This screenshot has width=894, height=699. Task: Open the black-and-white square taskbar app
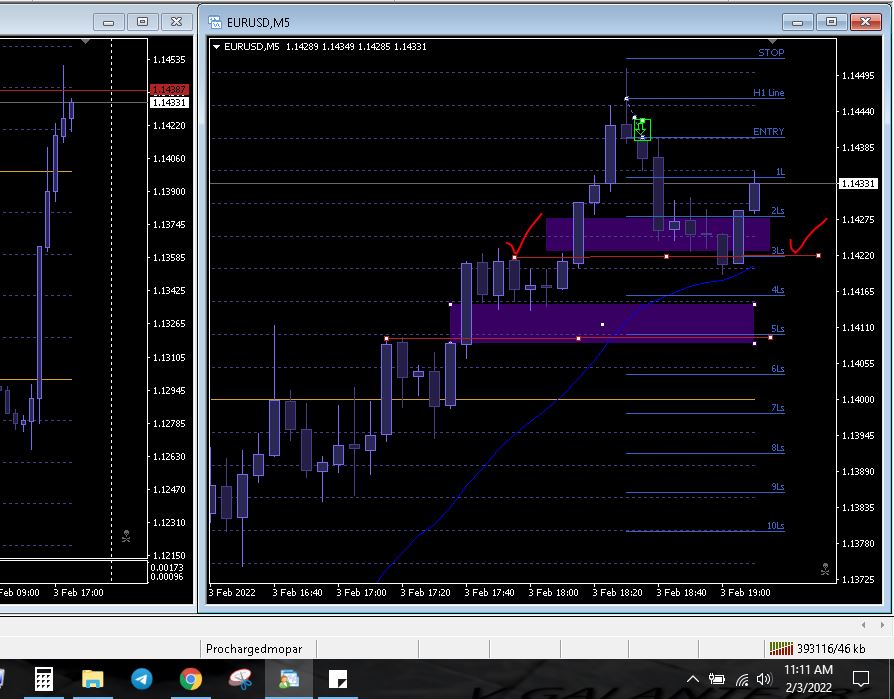click(x=338, y=679)
